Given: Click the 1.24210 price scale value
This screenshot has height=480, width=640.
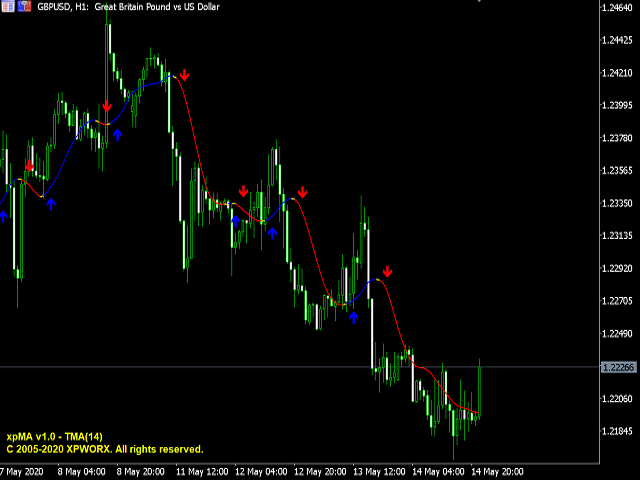Looking at the screenshot, I should [x=617, y=73].
